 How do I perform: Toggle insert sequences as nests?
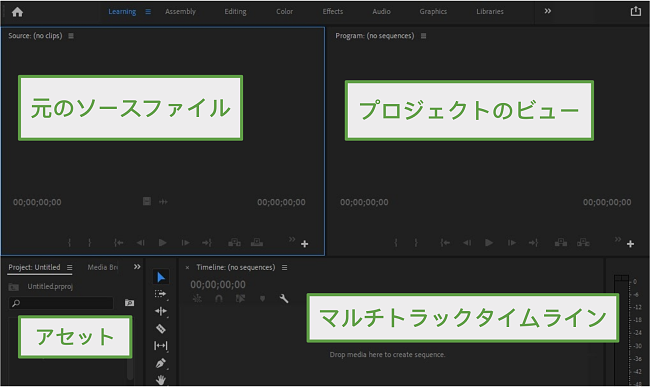tap(197, 298)
